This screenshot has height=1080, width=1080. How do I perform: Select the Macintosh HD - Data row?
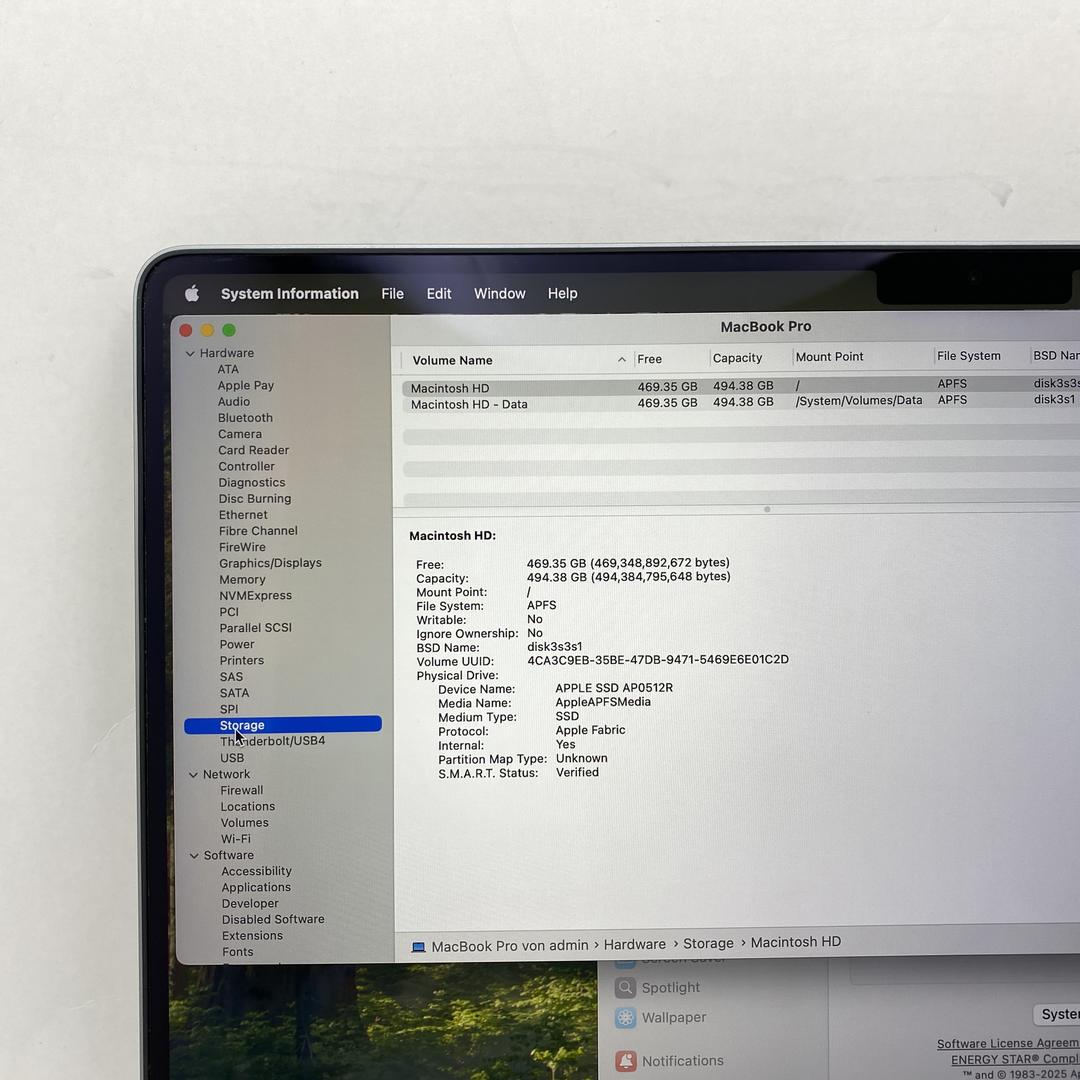pyautogui.click(x=469, y=405)
